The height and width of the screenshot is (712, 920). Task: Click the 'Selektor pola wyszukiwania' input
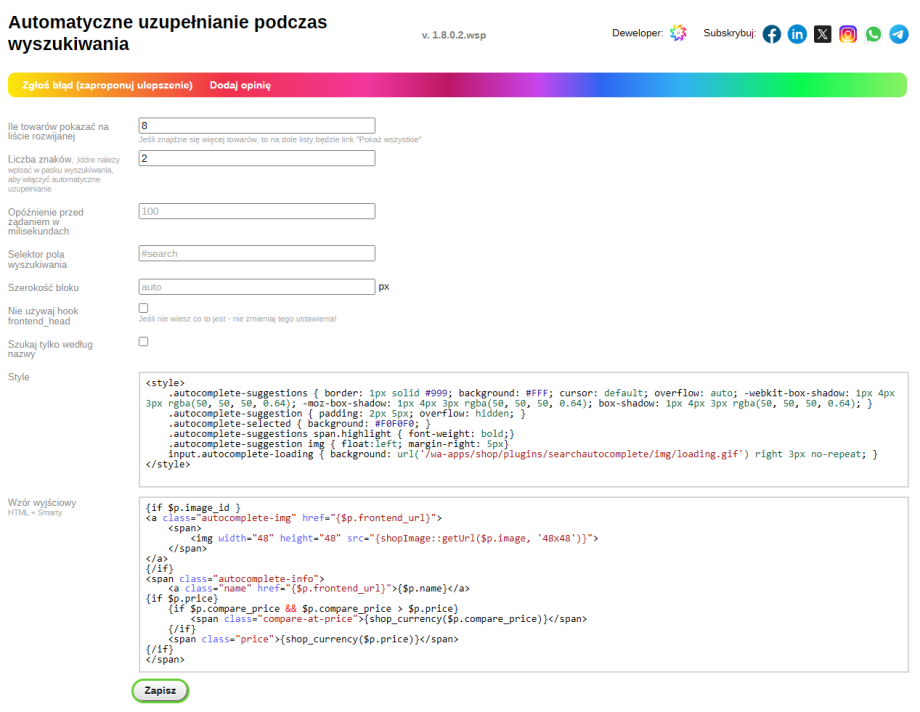pos(256,253)
